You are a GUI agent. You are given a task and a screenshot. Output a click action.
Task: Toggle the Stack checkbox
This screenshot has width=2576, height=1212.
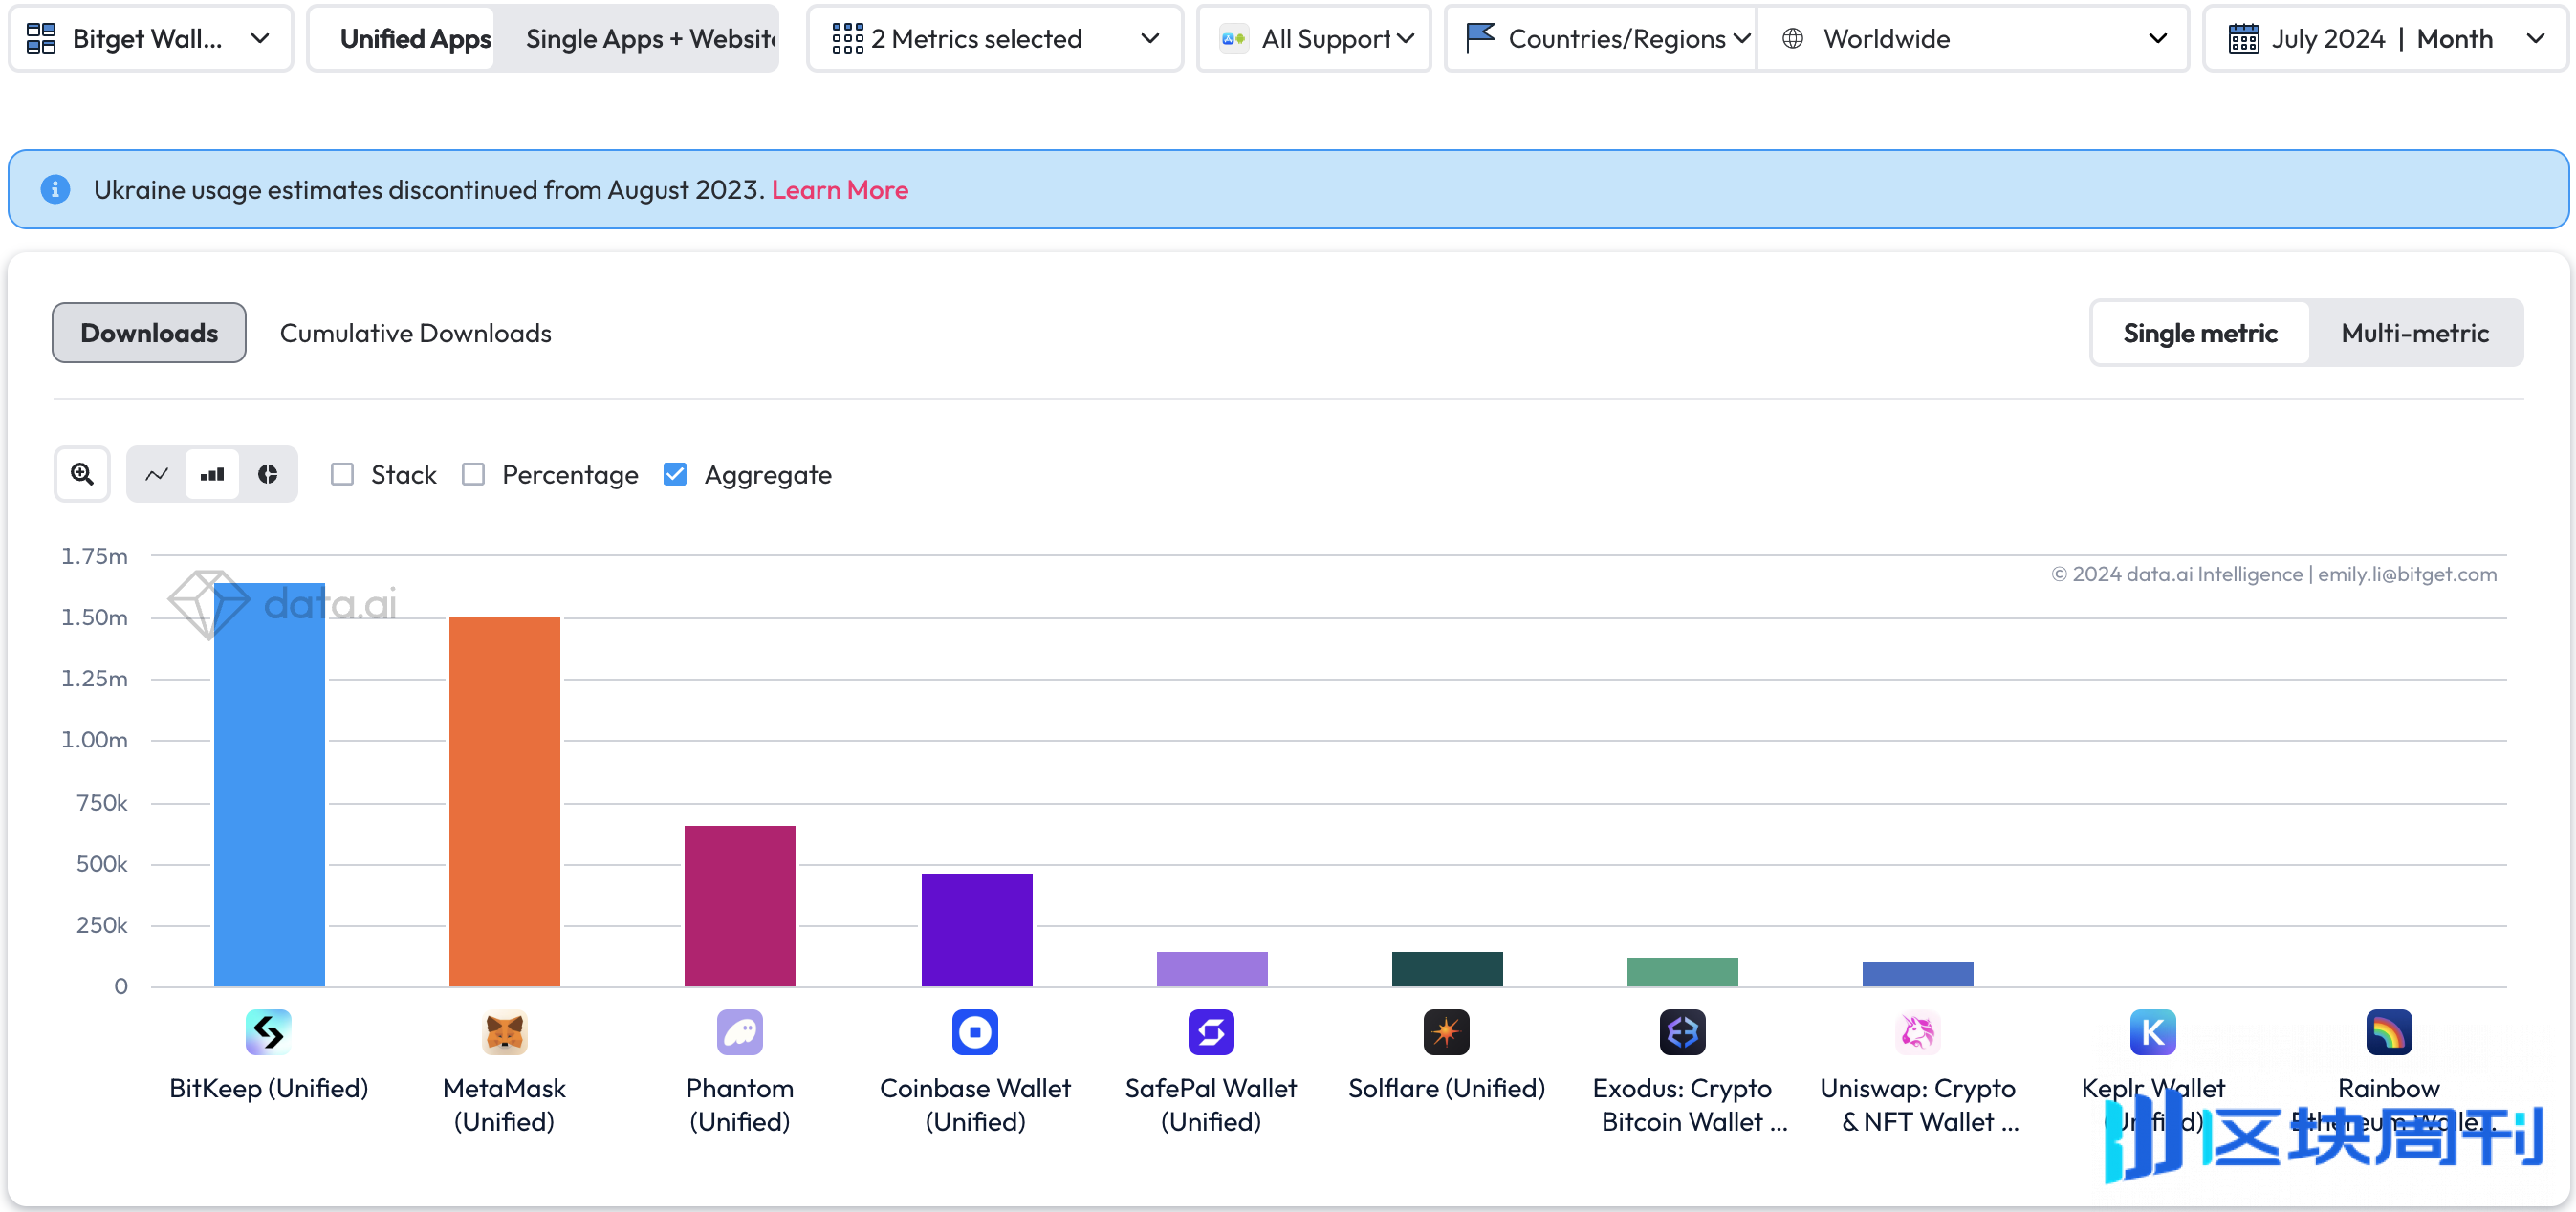point(341,475)
